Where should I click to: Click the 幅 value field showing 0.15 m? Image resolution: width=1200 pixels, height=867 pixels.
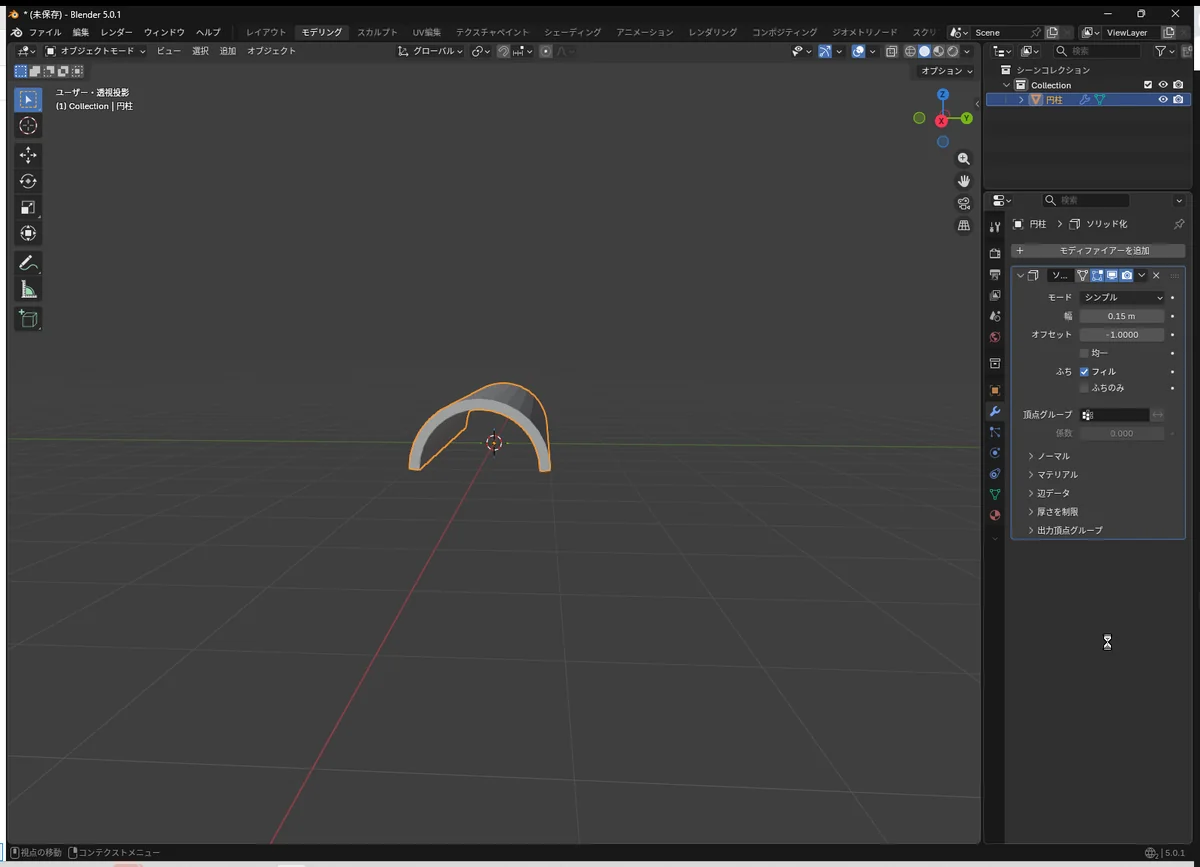[x=1122, y=316]
